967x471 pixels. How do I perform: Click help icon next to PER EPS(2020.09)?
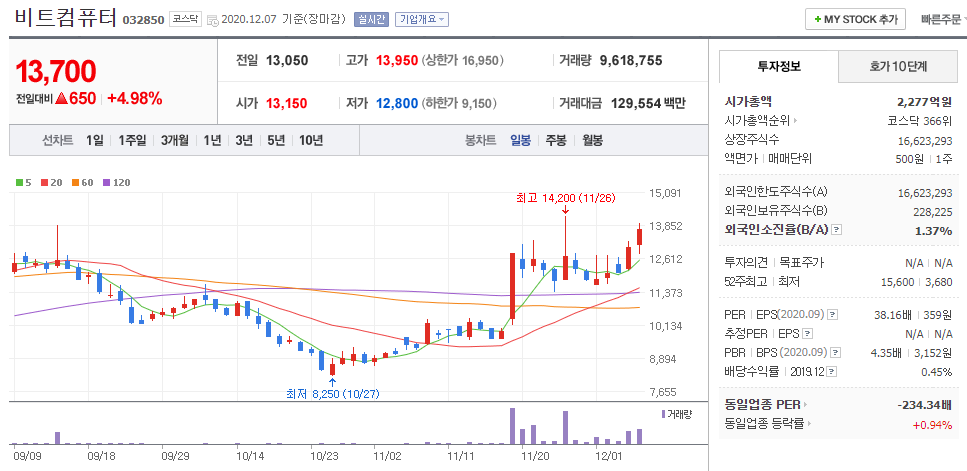coord(833,314)
